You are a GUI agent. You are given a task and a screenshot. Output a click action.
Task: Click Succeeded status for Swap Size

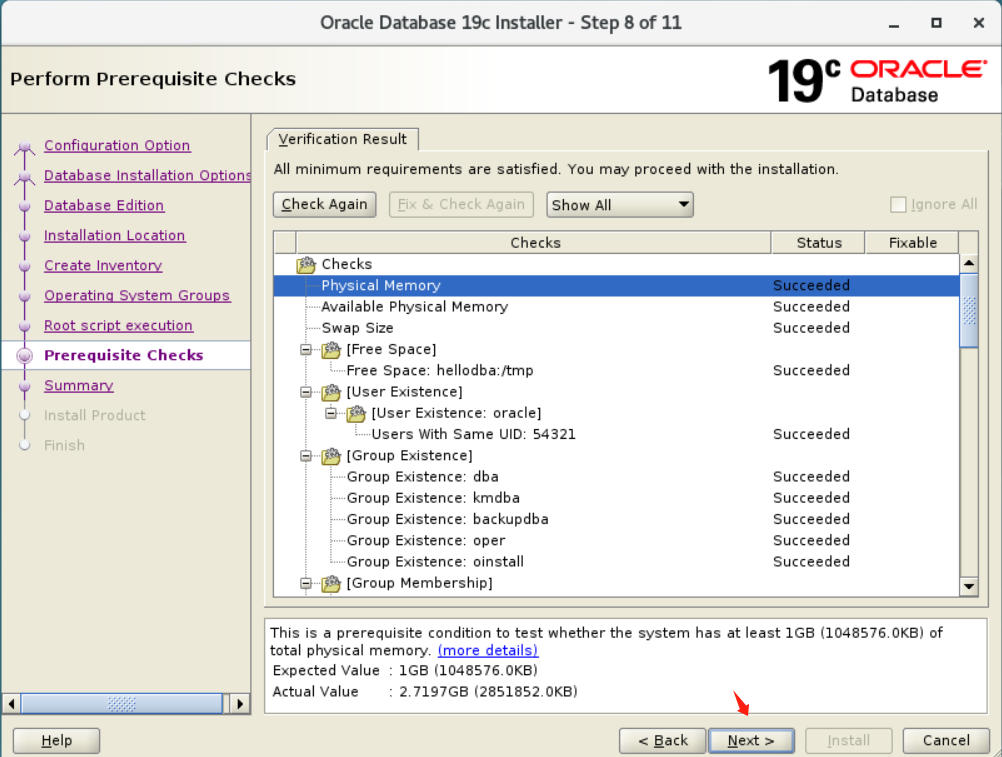point(812,328)
